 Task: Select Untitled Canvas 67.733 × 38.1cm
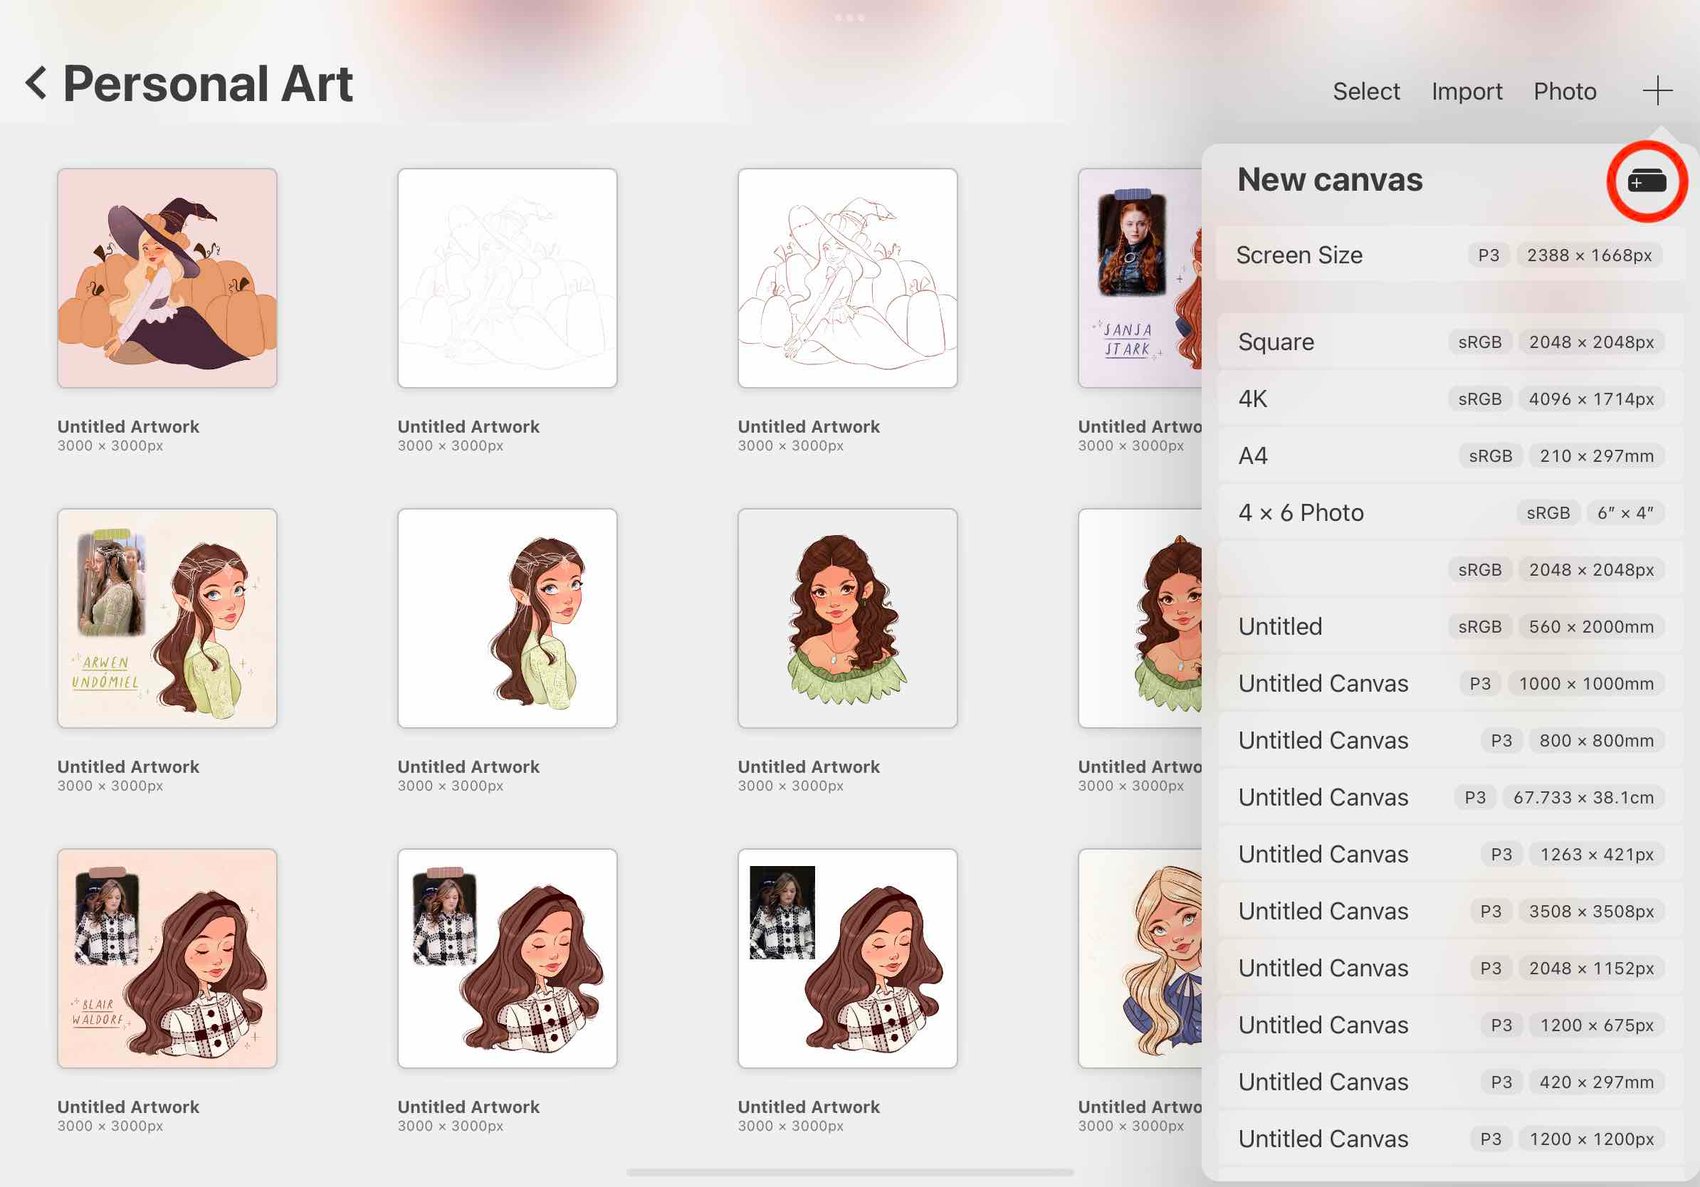click(1450, 798)
